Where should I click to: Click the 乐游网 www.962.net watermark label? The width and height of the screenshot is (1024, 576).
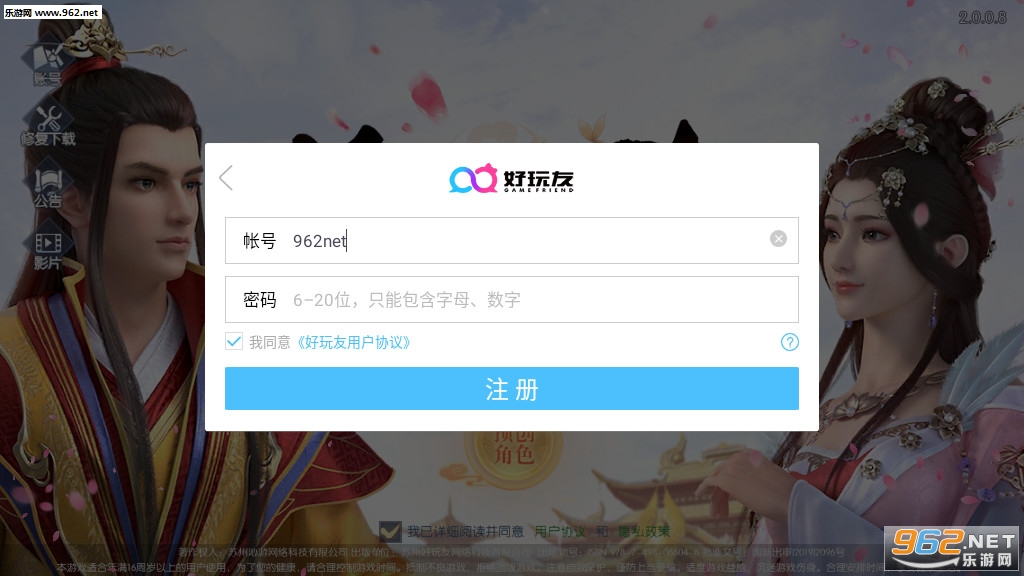(52, 12)
